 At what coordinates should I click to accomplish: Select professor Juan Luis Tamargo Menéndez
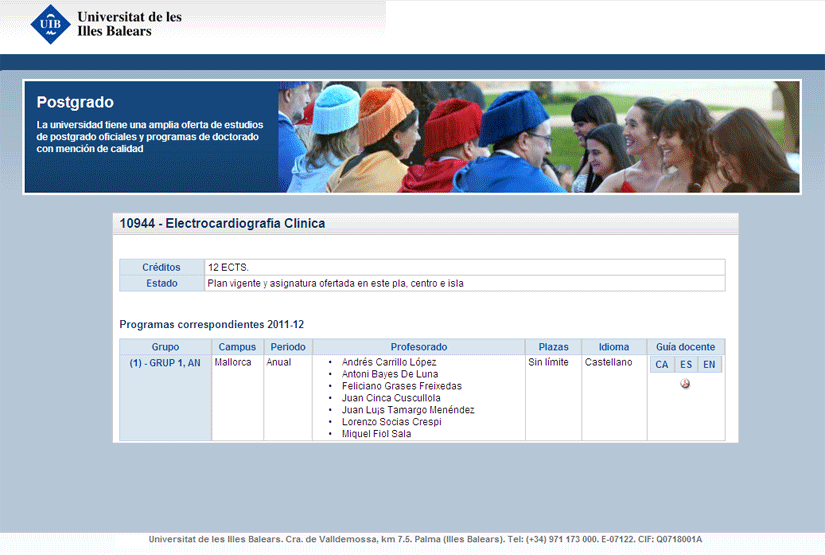click(408, 410)
